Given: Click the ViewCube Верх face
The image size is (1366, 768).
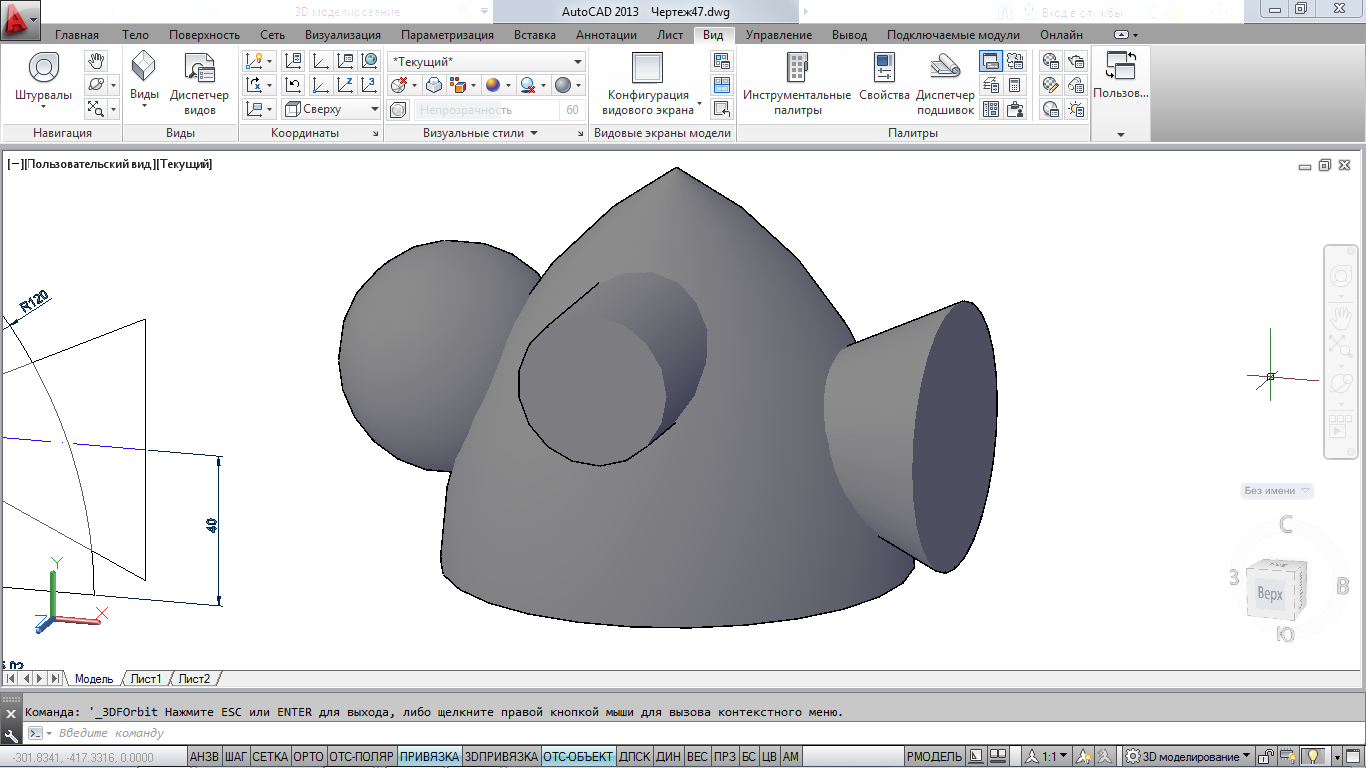Looking at the screenshot, I should coord(1270,594).
